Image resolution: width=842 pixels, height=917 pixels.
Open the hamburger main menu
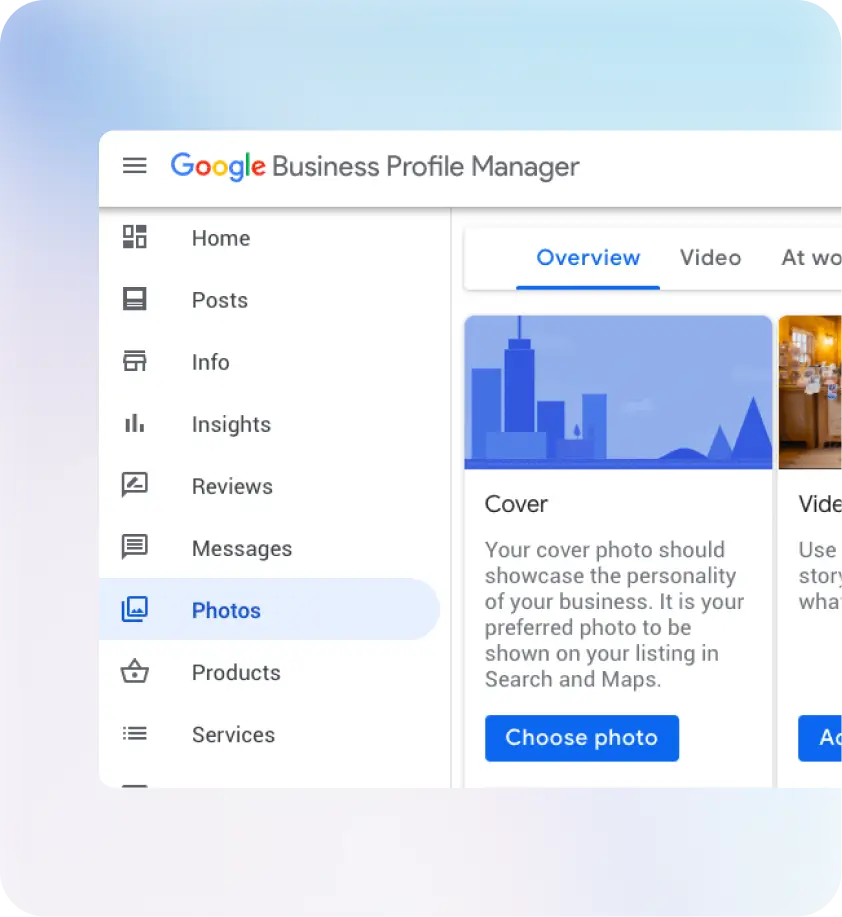(135, 166)
